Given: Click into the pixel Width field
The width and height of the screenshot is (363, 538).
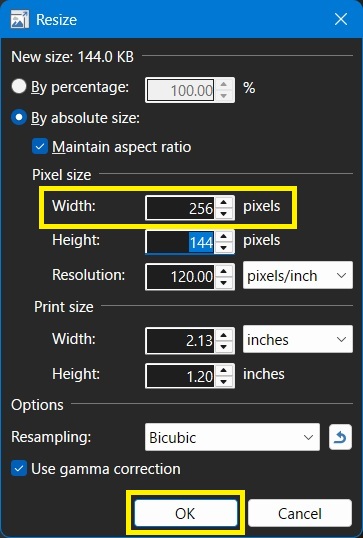Looking at the screenshot, I should click(180, 208).
